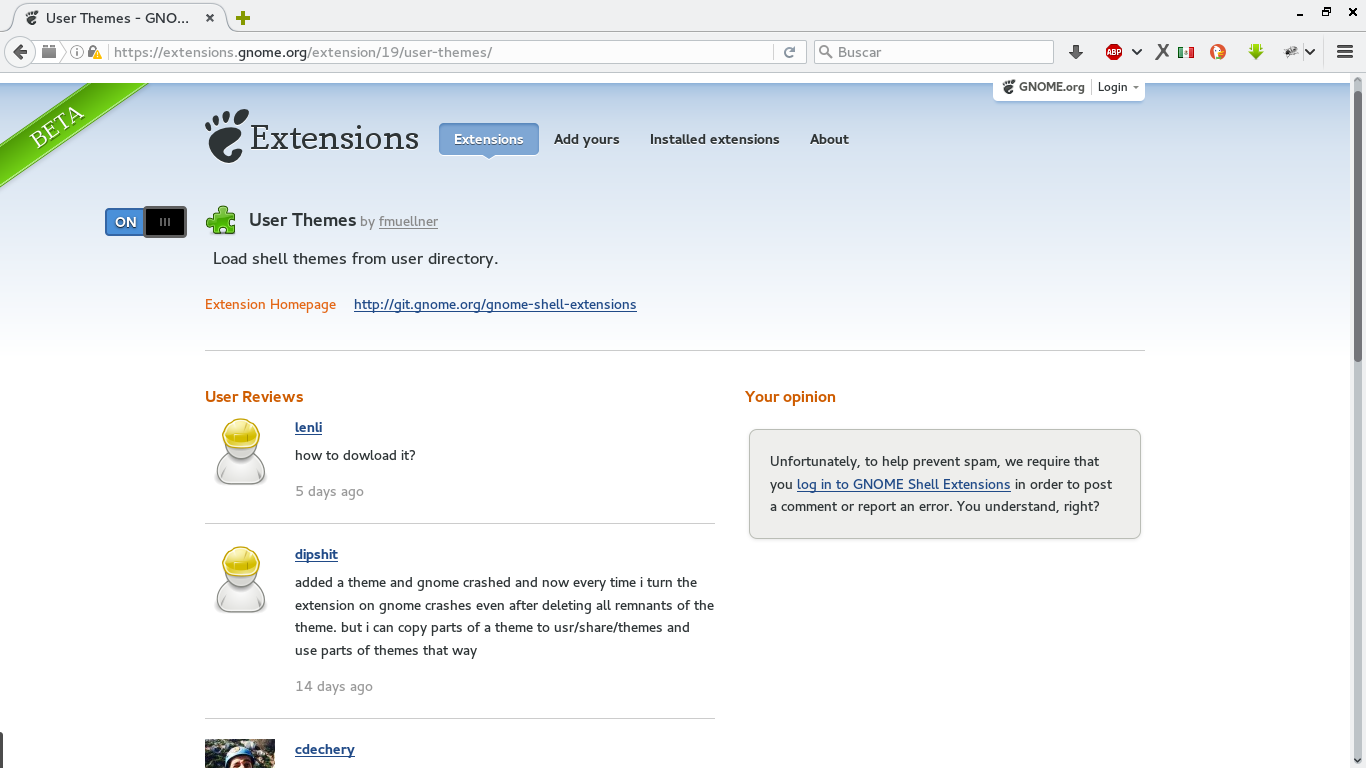1366x768 pixels.
Task: Reload the page with the refresh icon
Action: pyautogui.click(x=789, y=52)
